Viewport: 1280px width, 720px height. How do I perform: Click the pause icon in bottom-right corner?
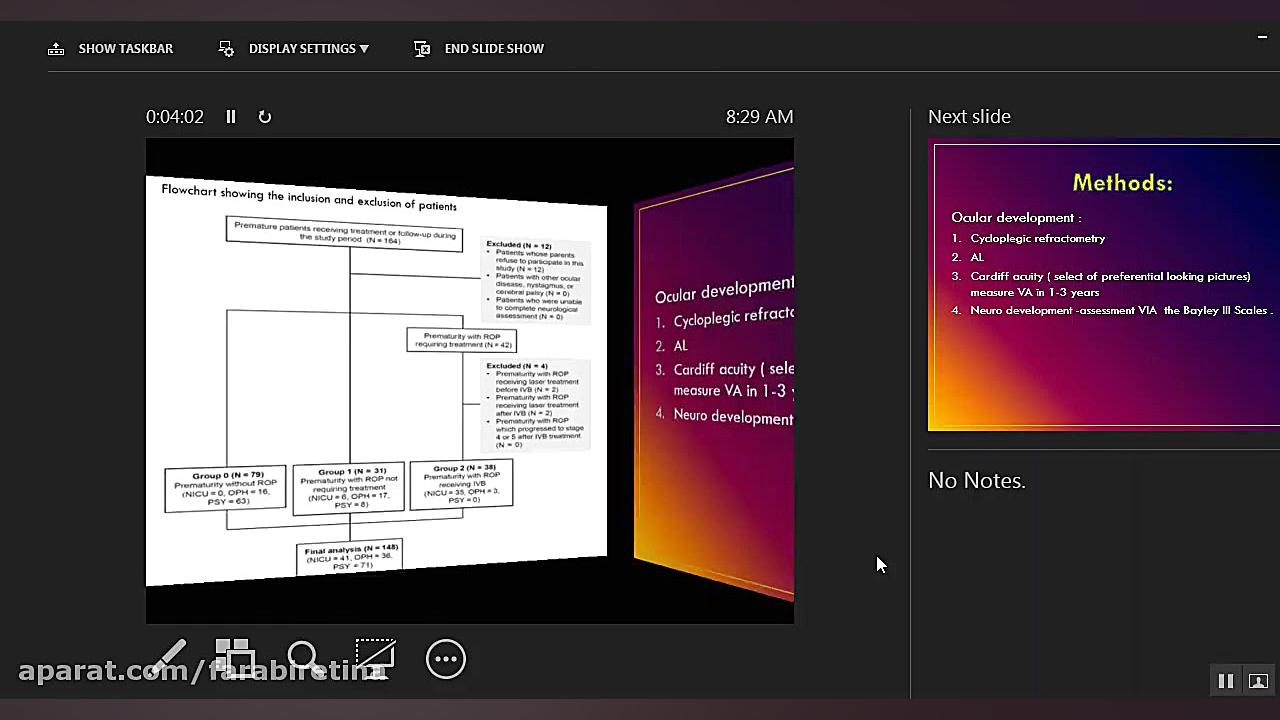tap(1226, 681)
